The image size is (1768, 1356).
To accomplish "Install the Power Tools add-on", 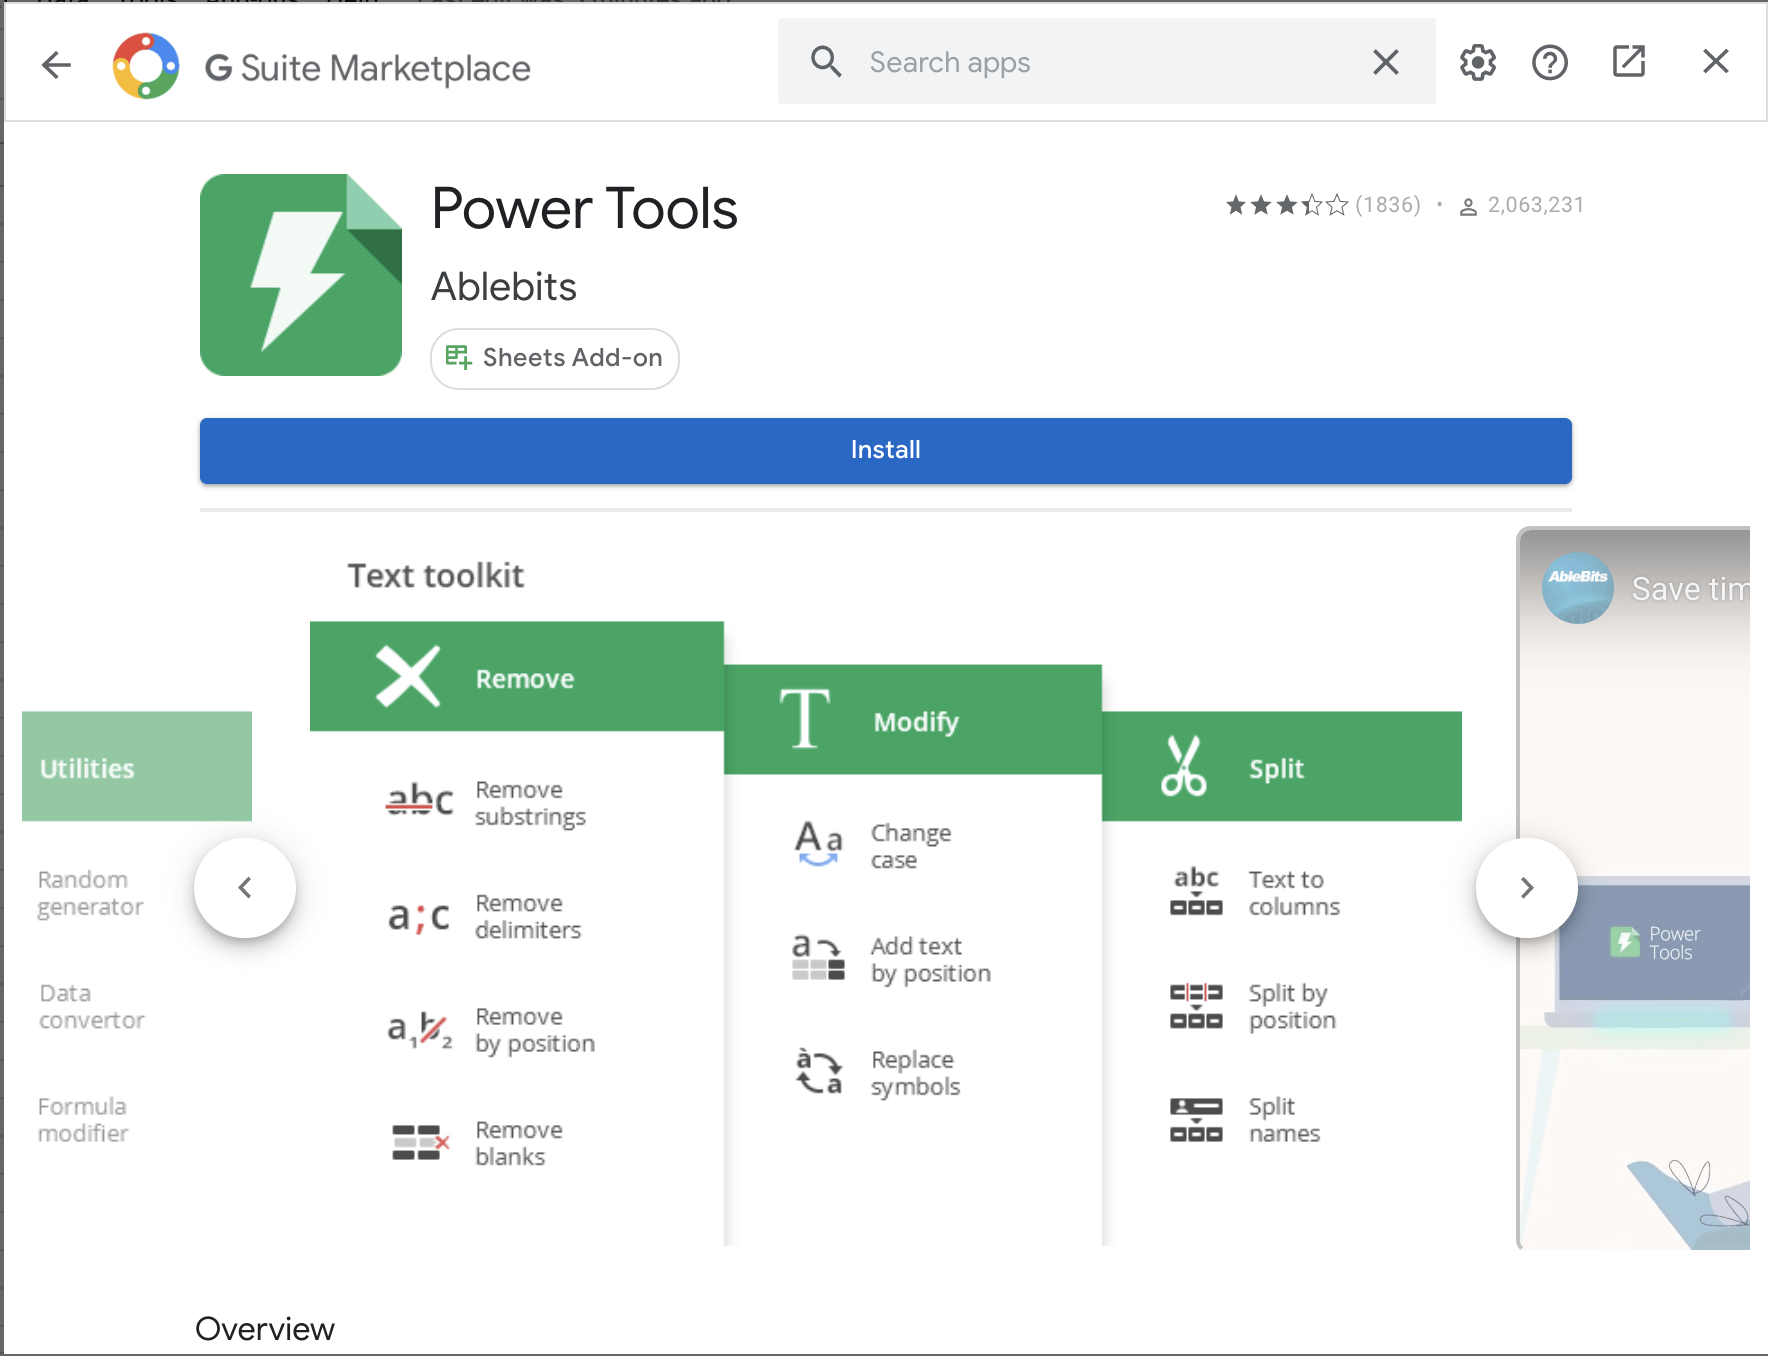I will 885,450.
